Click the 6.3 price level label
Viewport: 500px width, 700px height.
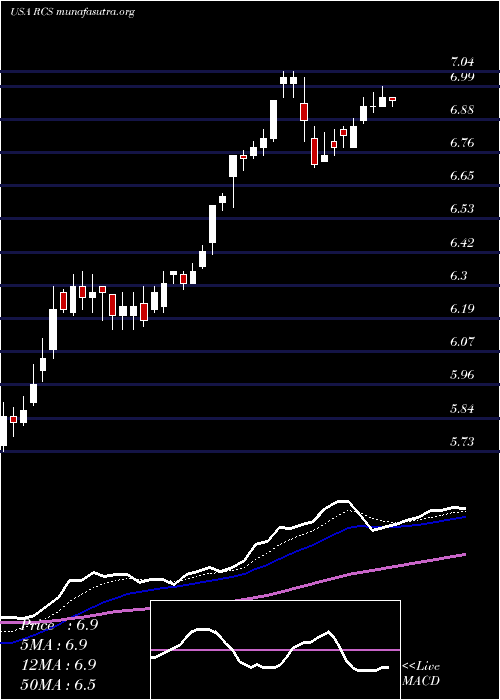459,275
